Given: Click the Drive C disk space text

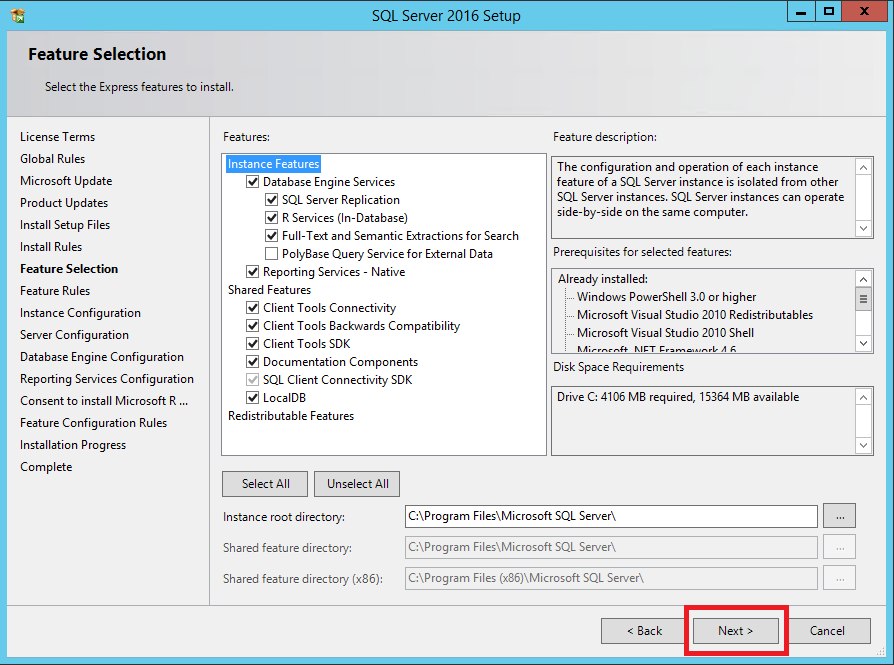Looking at the screenshot, I should click(x=678, y=397).
